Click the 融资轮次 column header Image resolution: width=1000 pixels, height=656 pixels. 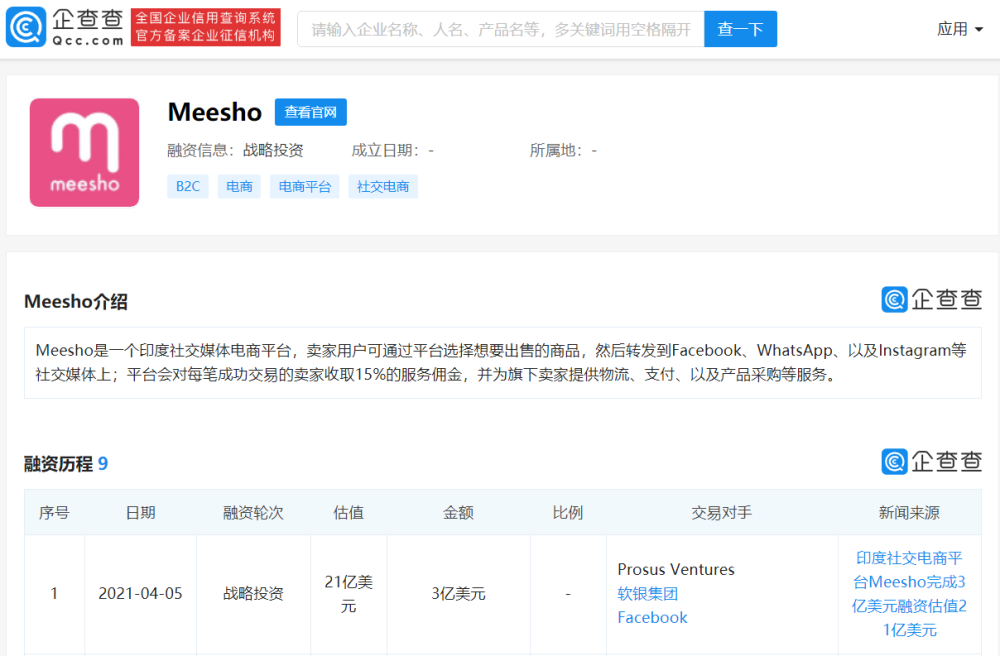pyautogui.click(x=253, y=513)
